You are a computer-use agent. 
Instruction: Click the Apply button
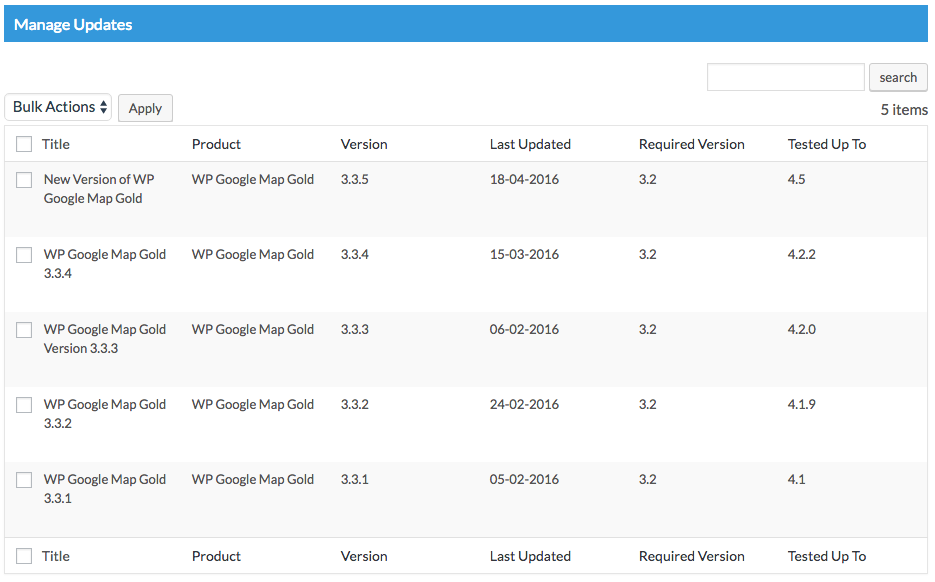click(145, 108)
